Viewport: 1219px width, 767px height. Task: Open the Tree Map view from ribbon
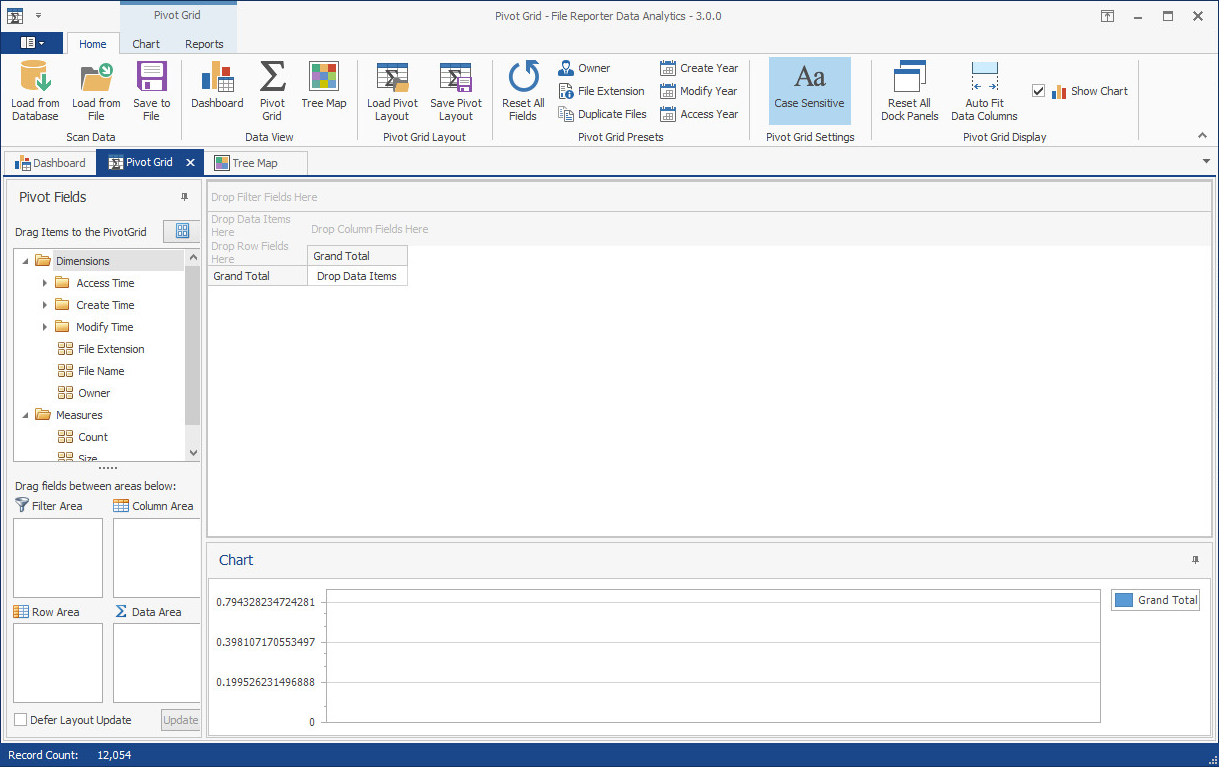(x=324, y=85)
